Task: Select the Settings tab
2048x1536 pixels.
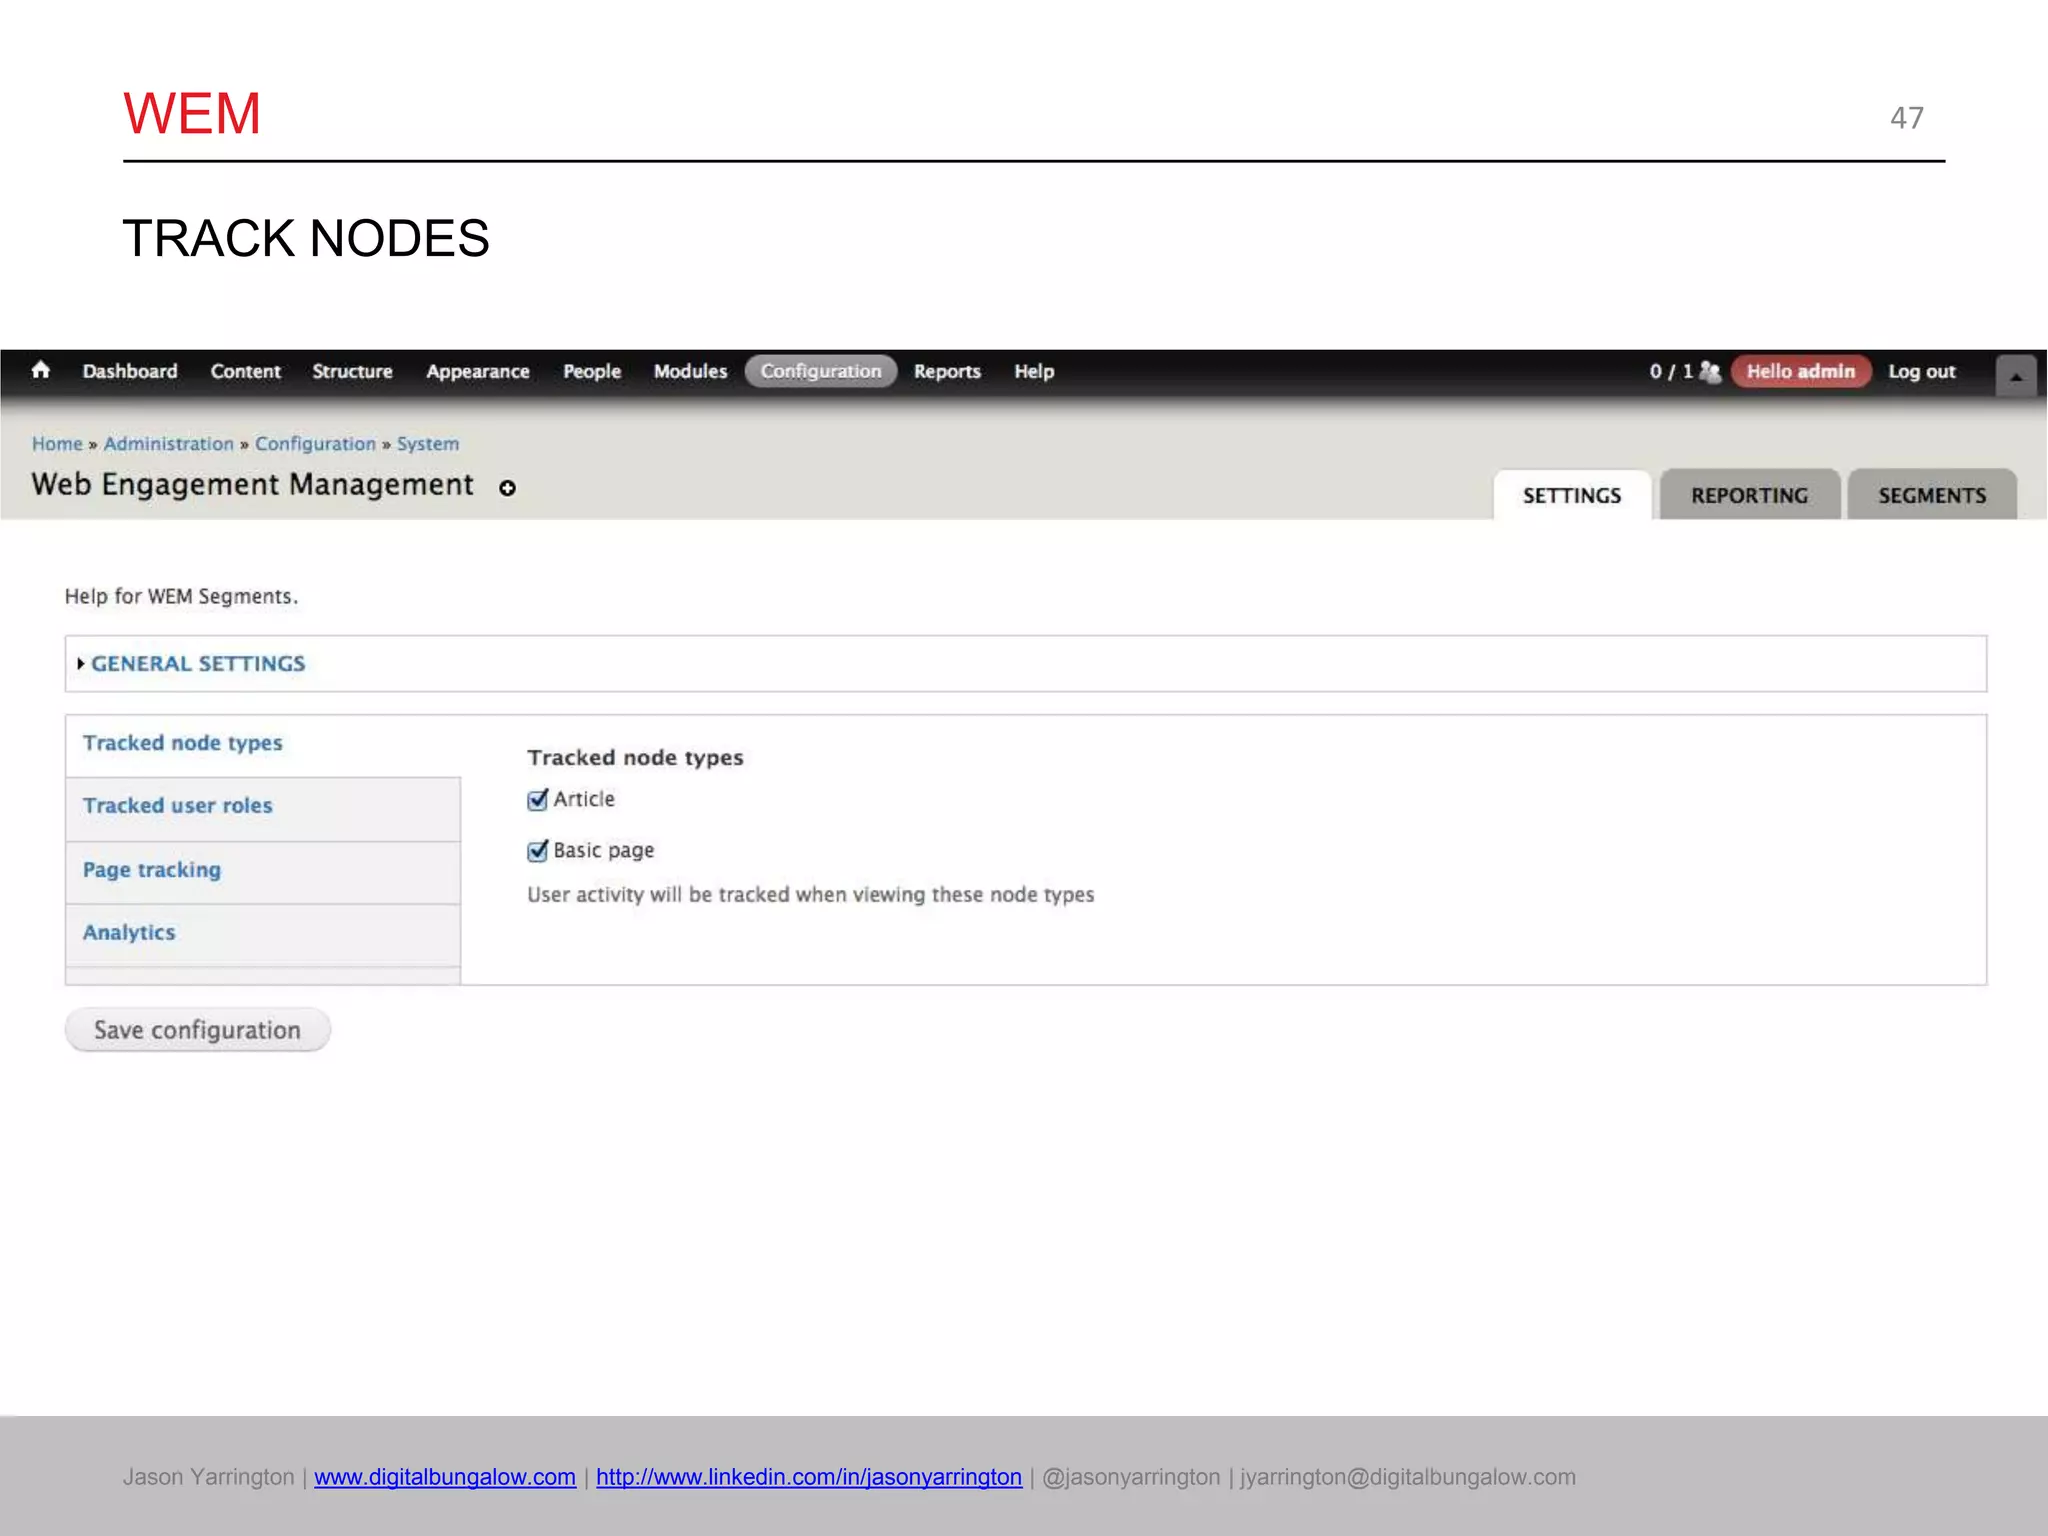Action: tap(1571, 496)
